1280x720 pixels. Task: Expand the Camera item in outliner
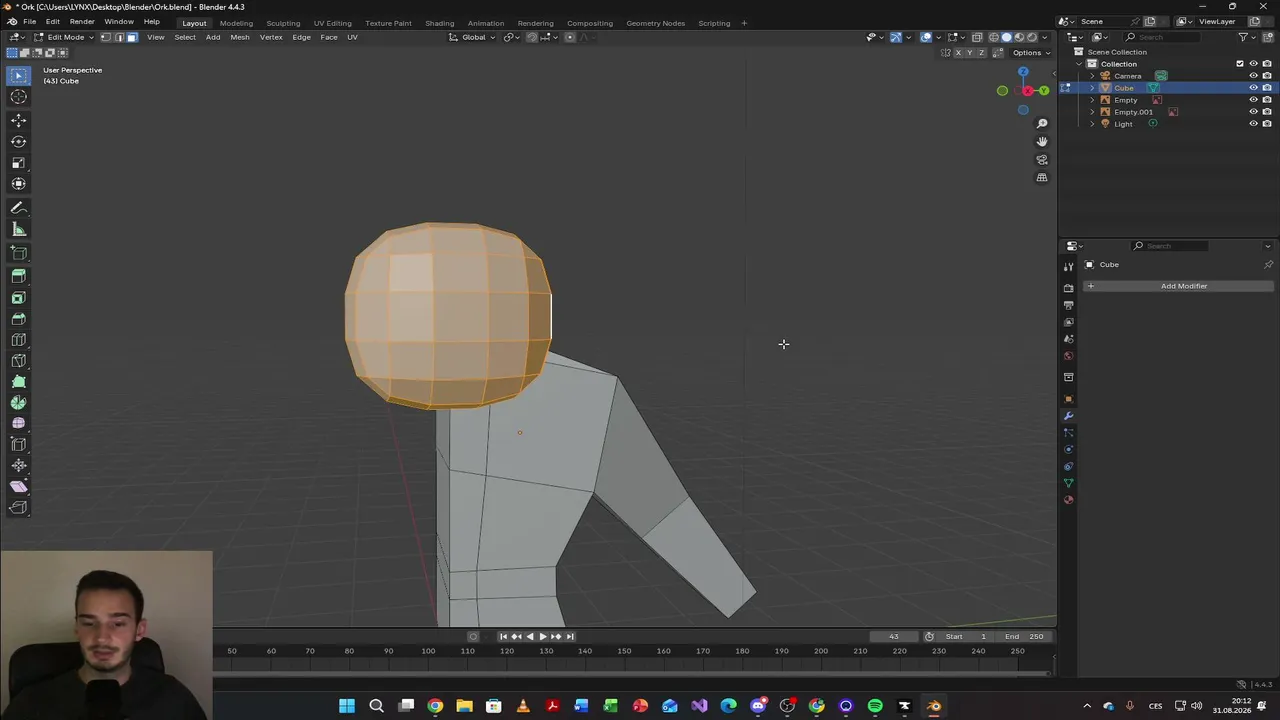point(1092,76)
